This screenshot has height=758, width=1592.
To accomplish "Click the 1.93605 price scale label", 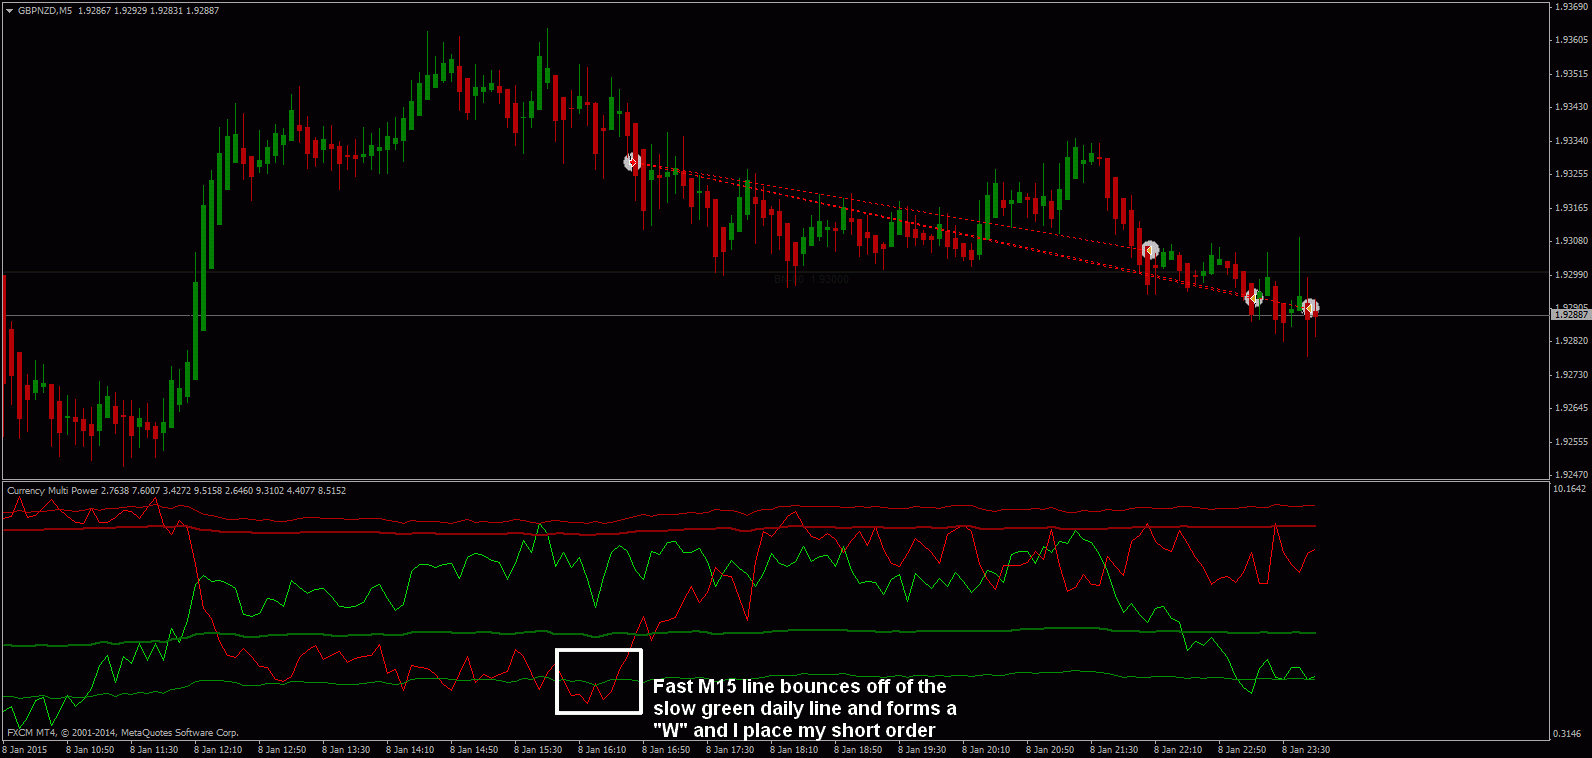I will (x=1571, y=40).
